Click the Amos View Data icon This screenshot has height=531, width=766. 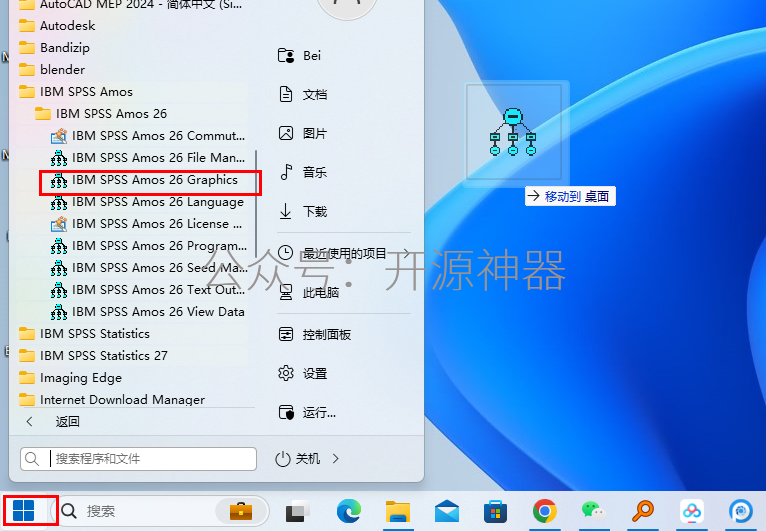click(59, 312)
